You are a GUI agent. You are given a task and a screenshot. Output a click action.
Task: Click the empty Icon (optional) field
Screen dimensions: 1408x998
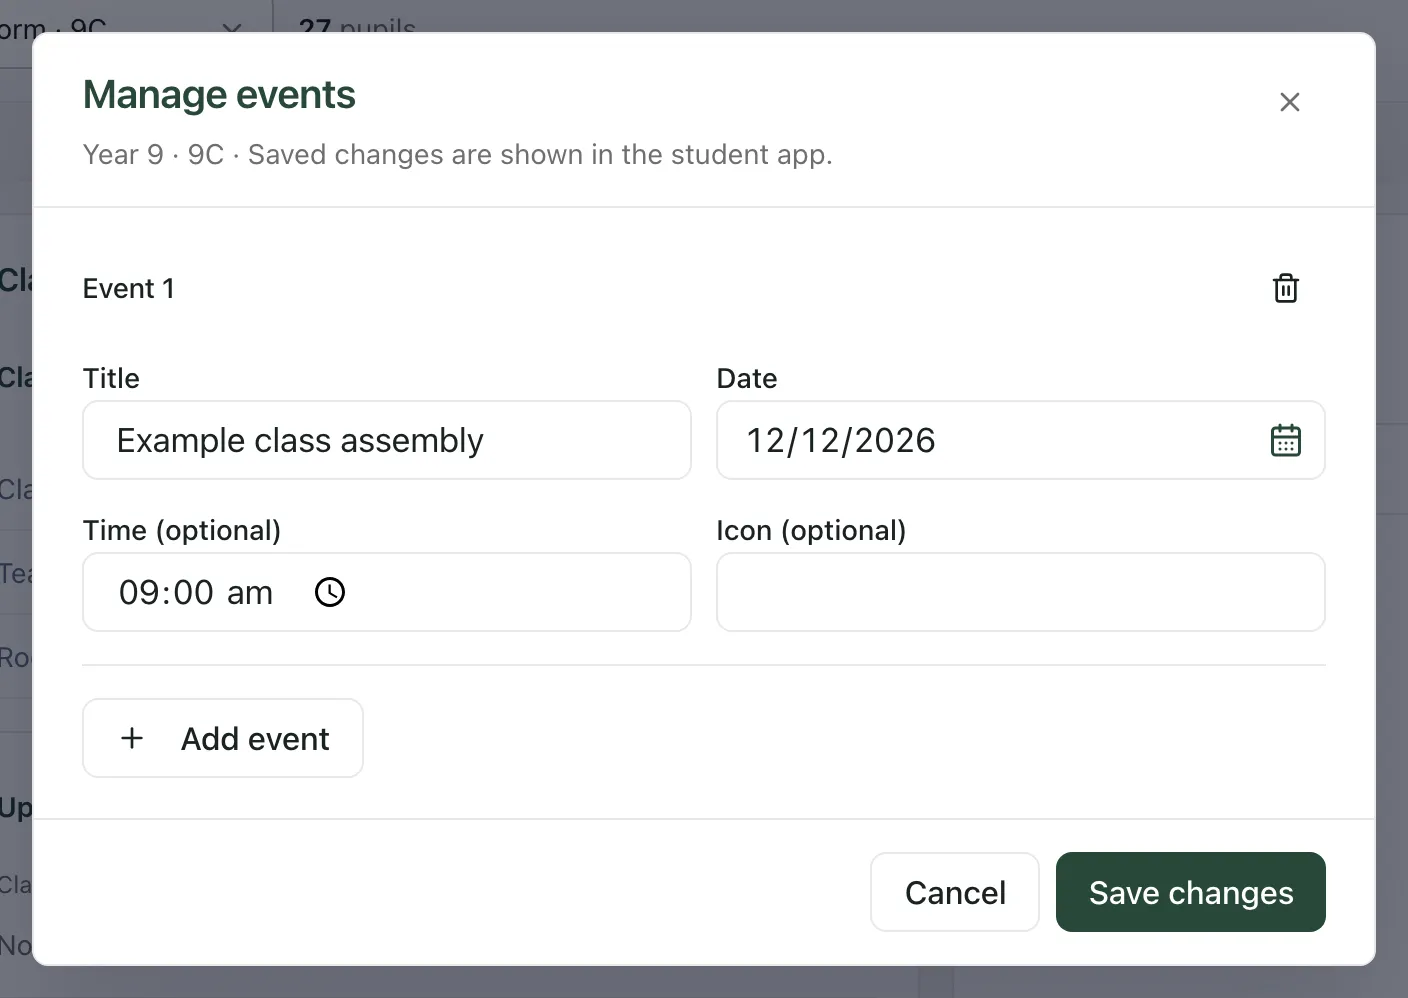tap(1021, 592)
